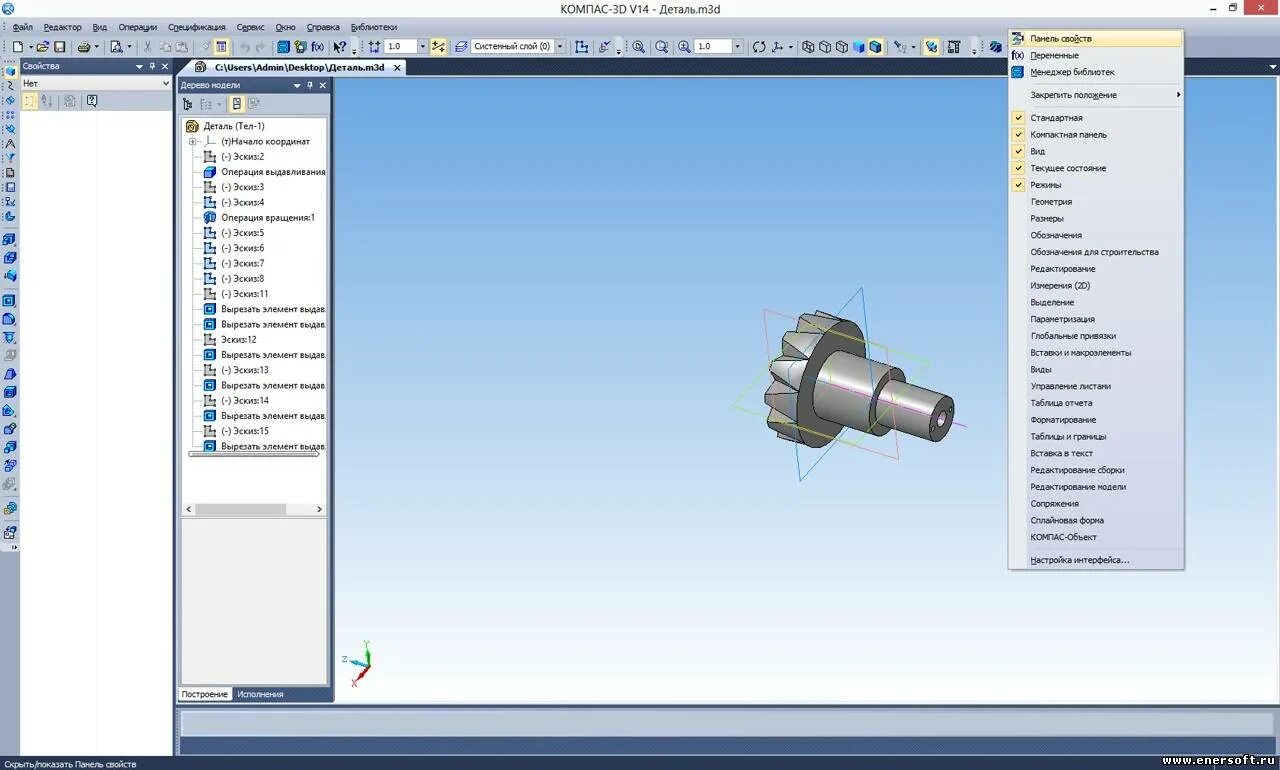The height and width of the screenshot is (770, 1280).
Task: Select Shaded with edges display icon
Action: (876, 47)
